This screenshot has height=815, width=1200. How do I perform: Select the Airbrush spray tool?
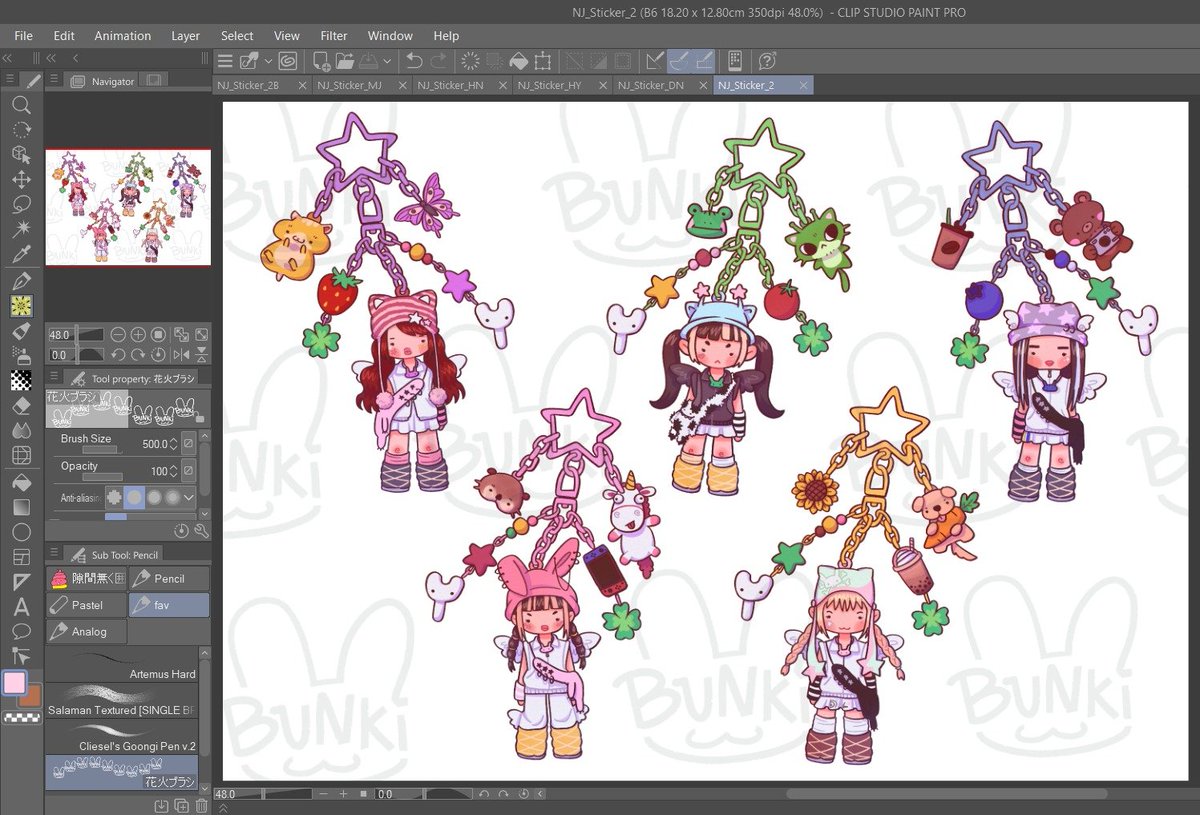(x=21, y=355)
